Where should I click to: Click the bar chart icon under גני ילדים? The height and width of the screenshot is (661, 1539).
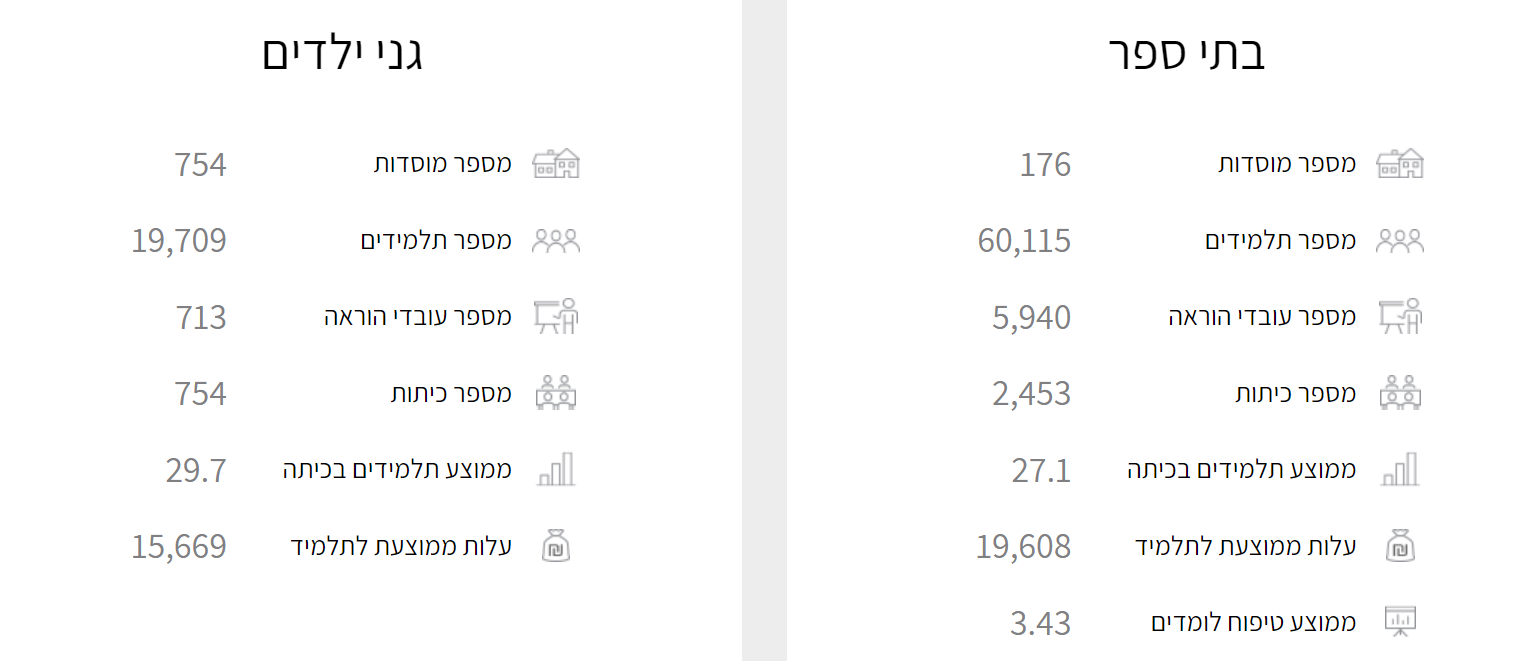tap(556, 469)
